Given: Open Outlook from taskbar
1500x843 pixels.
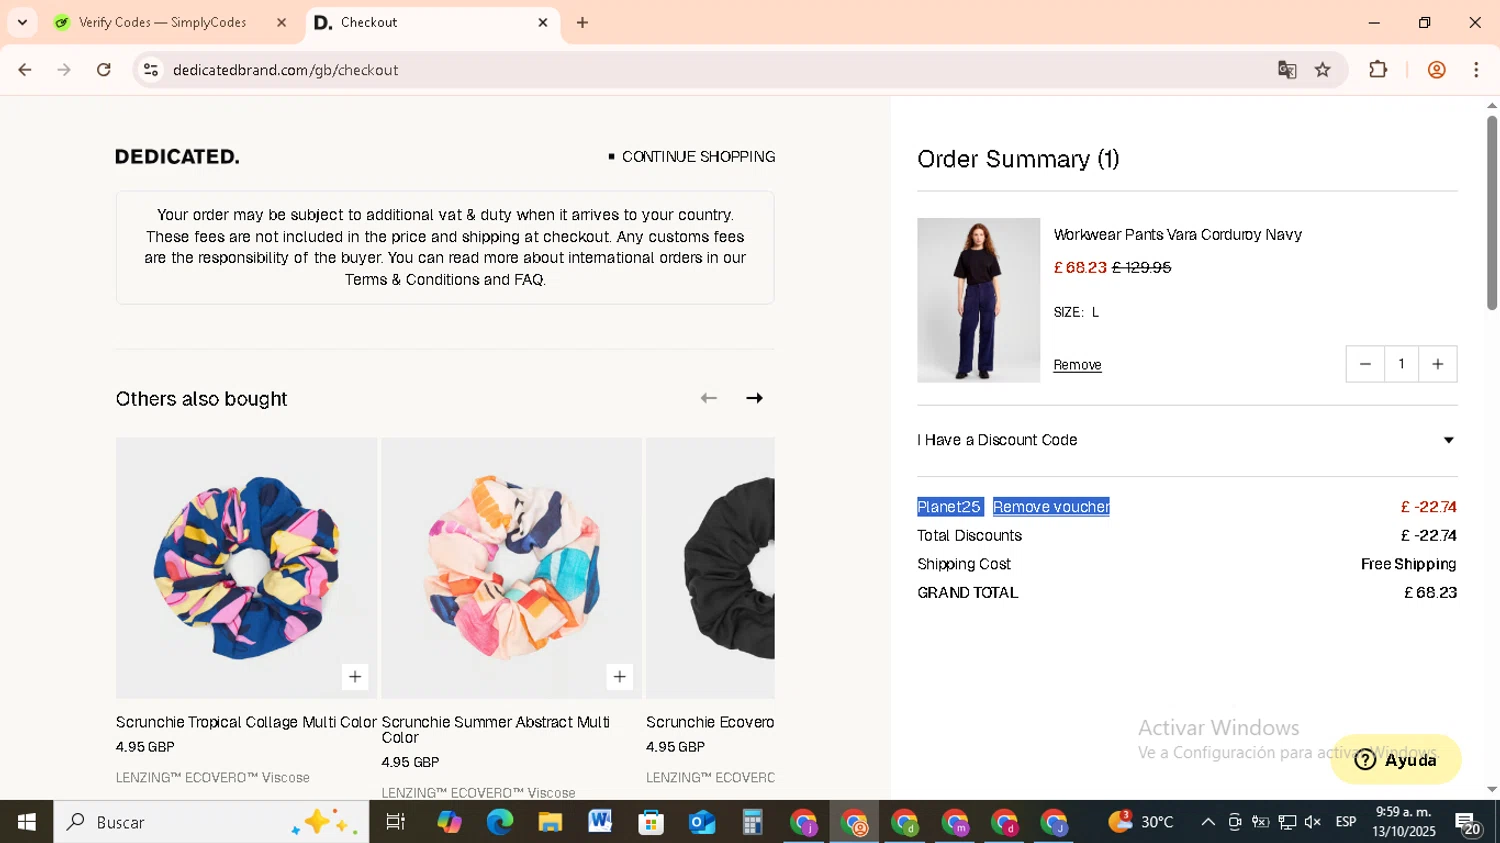Looking at the screenshot, I should pos(702,822).
